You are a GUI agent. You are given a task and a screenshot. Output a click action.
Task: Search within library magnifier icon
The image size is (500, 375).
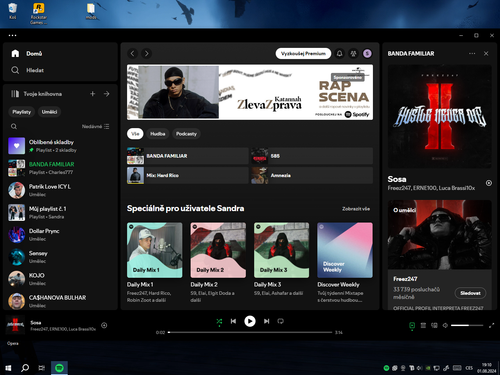[14, 126]
